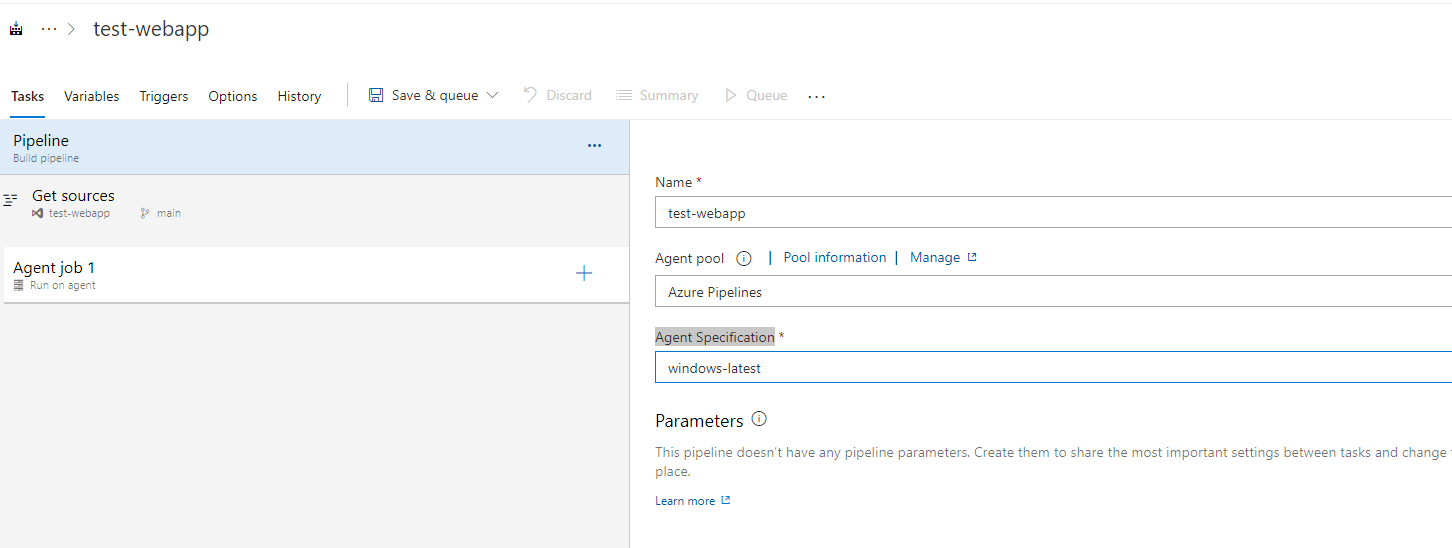This screenshot has height=548, width=1452.
Task: Open the Agent Specification dropdown
Action: click(1052, 368)
